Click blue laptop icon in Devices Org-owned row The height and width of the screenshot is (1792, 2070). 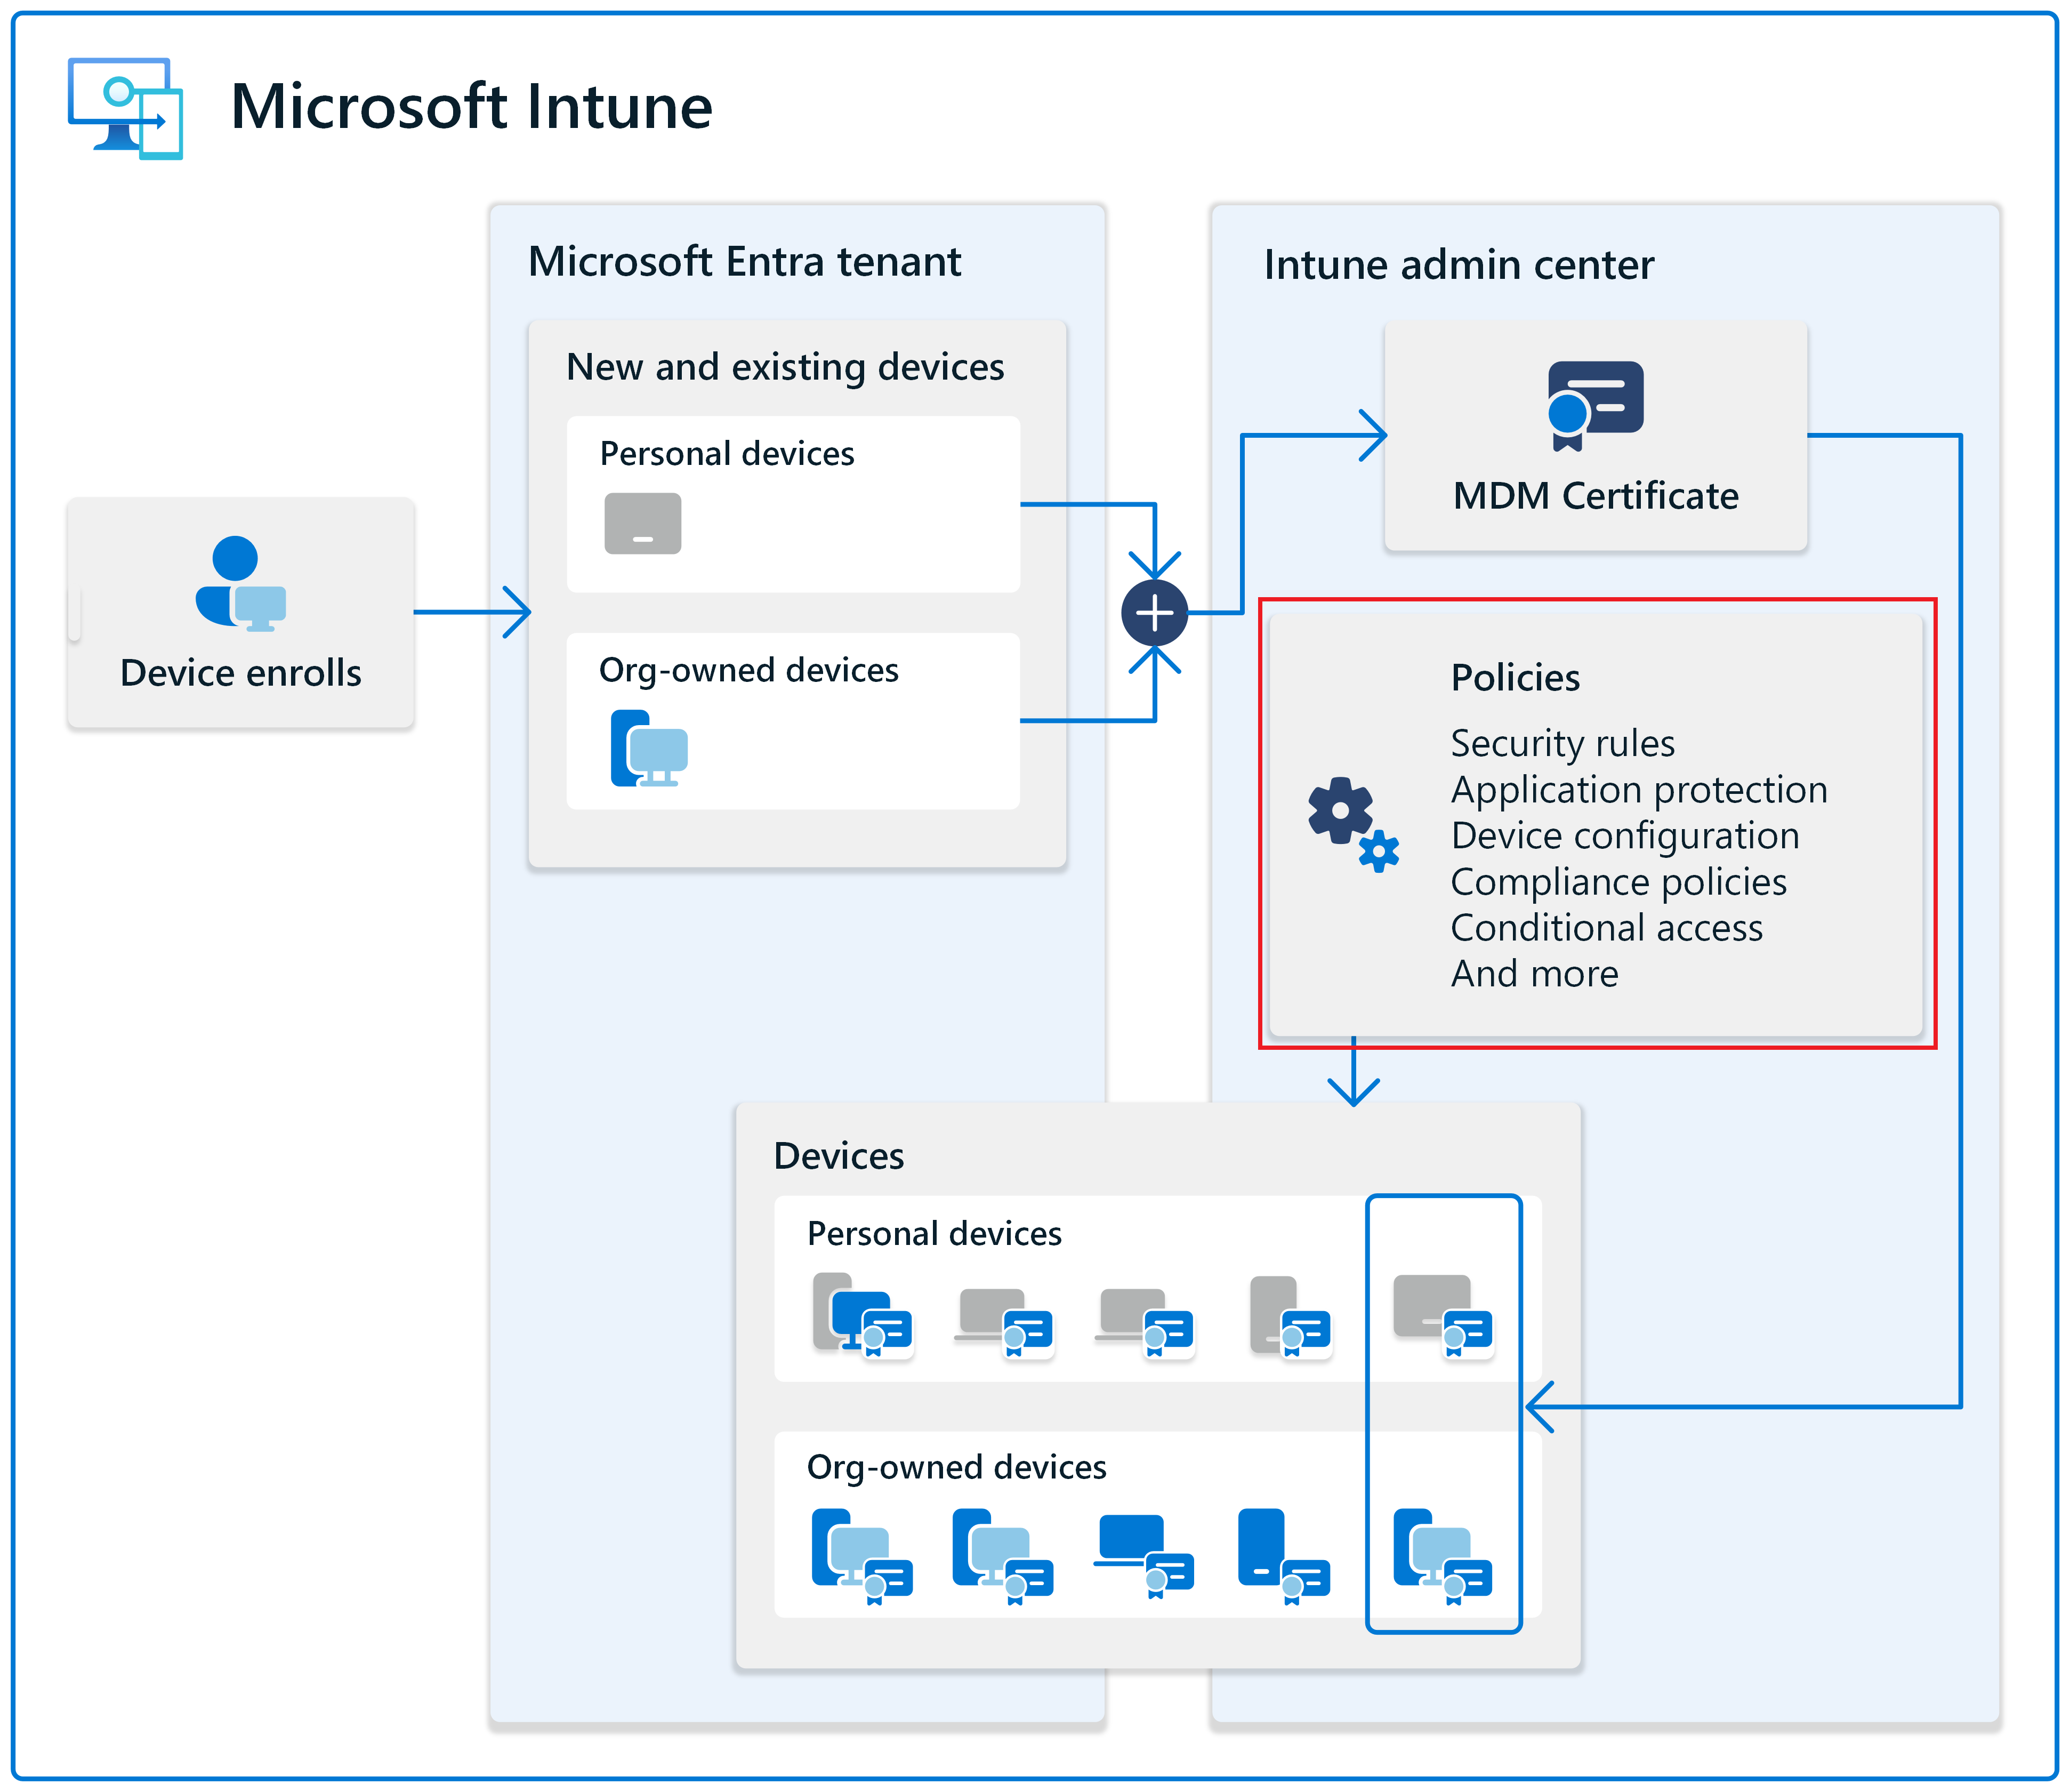click(x=1144, y=1557)
